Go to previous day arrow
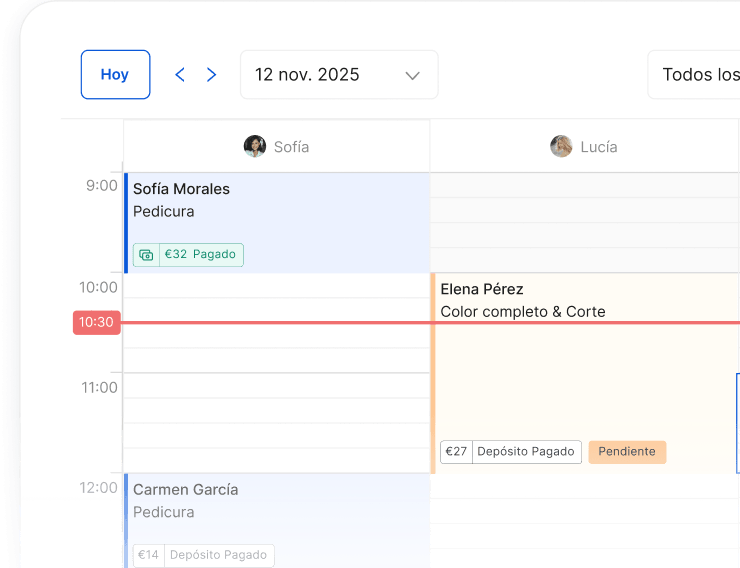The image size is (740, 568). tap(180, 75)
